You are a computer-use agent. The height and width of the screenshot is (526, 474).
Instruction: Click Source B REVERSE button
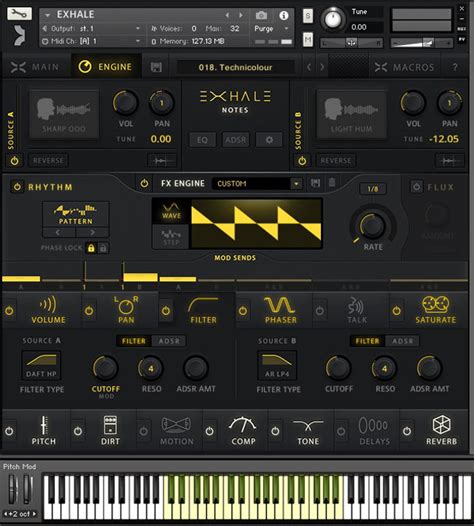click(x=336, y=160)
